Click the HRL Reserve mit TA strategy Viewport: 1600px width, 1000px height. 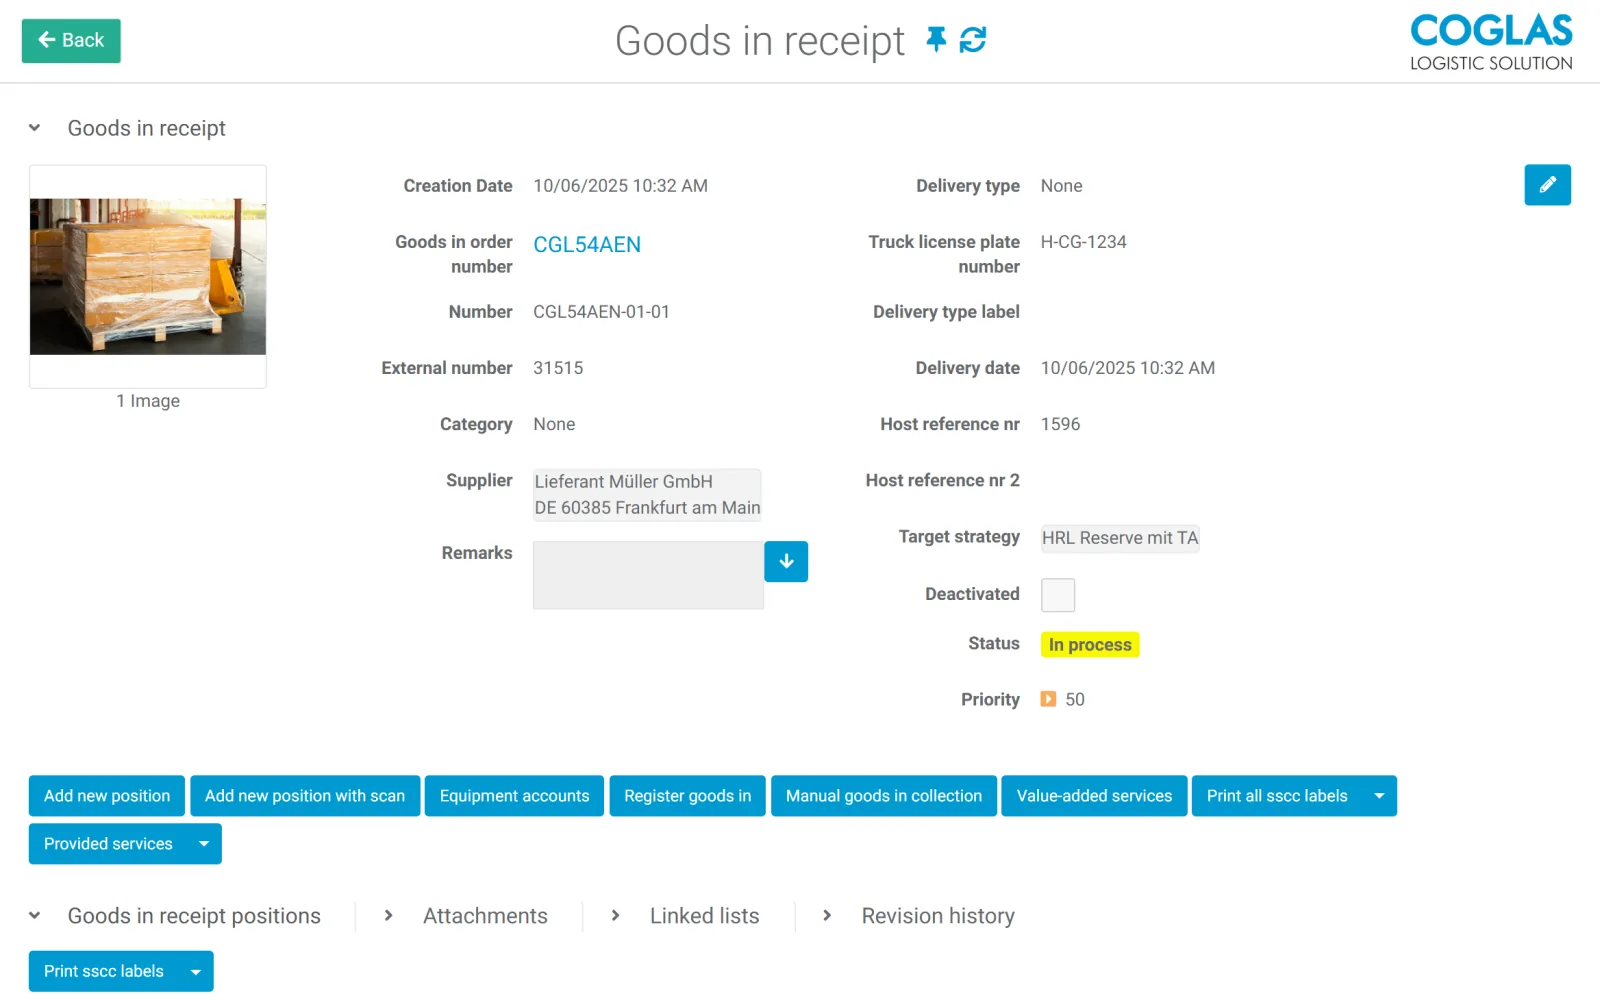pyautogui.click(x=1120, y=538)
